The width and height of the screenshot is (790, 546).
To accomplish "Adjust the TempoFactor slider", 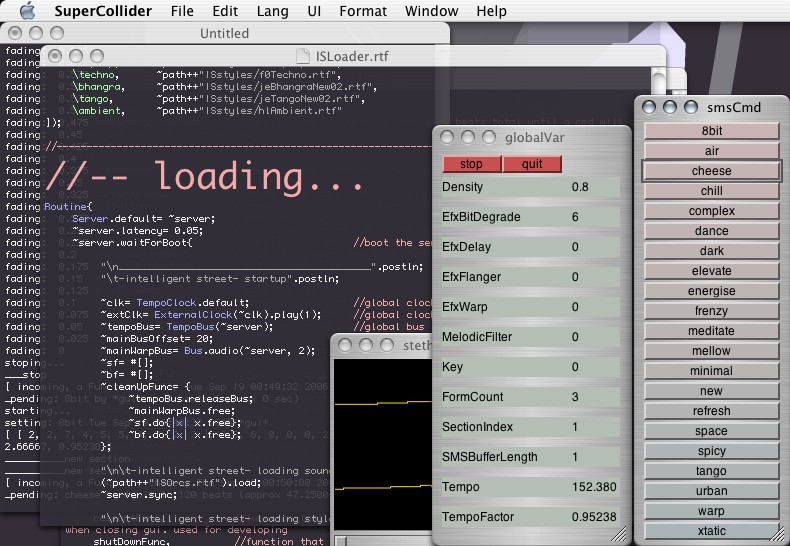I will (x=531, y=517).
